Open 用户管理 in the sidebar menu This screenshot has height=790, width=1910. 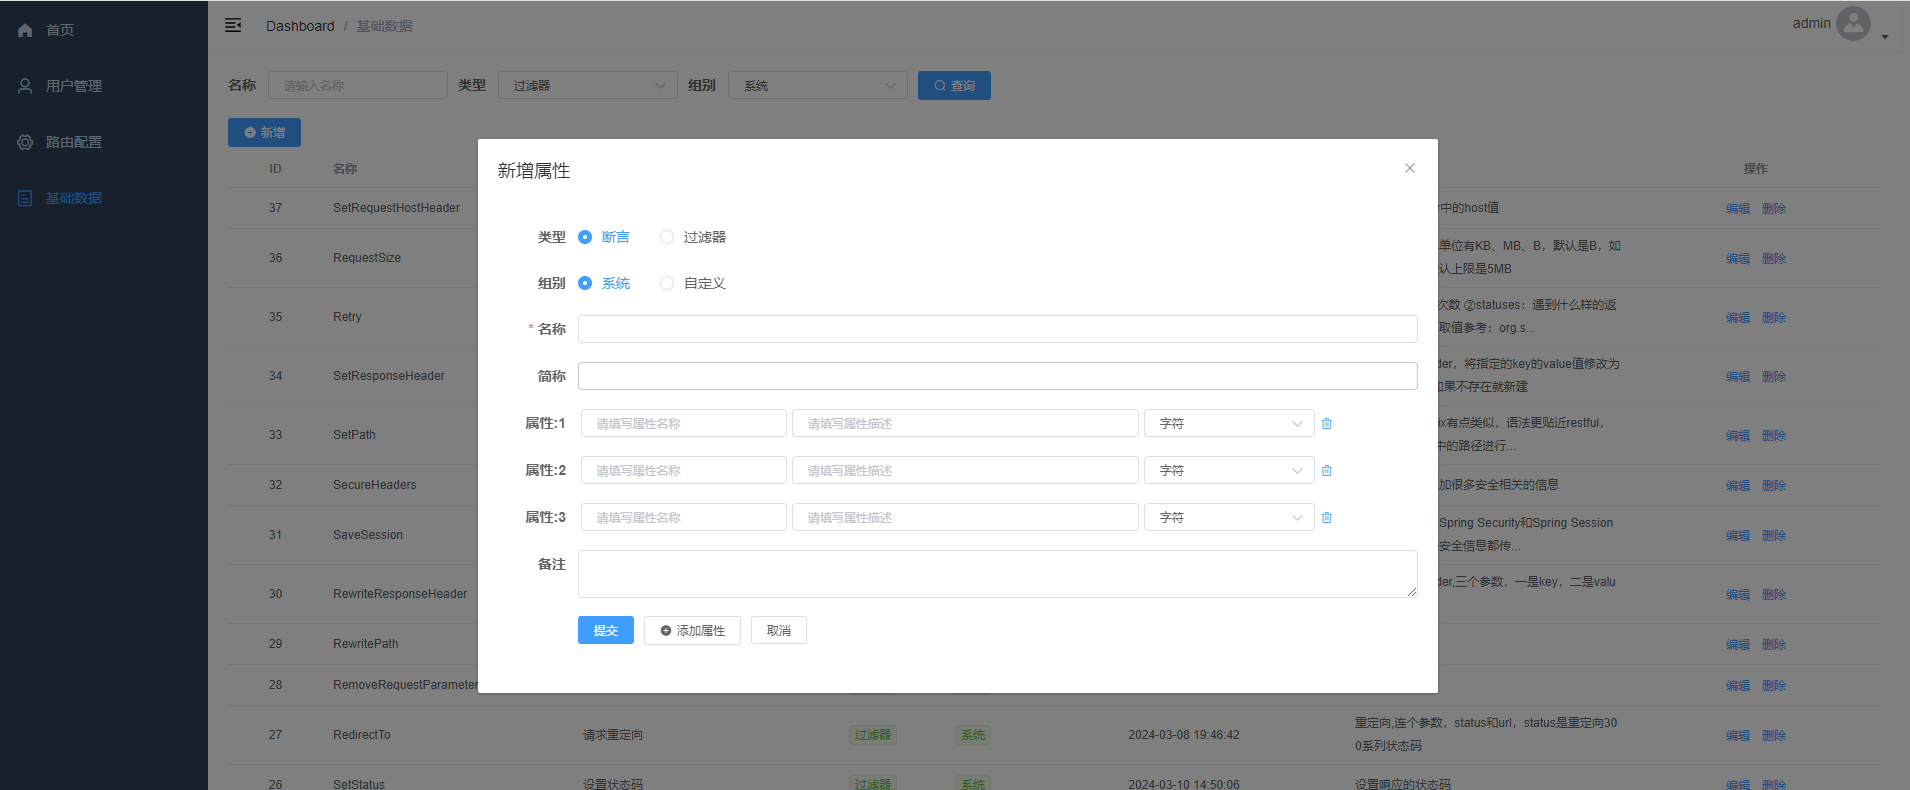[x=104, y=86]
